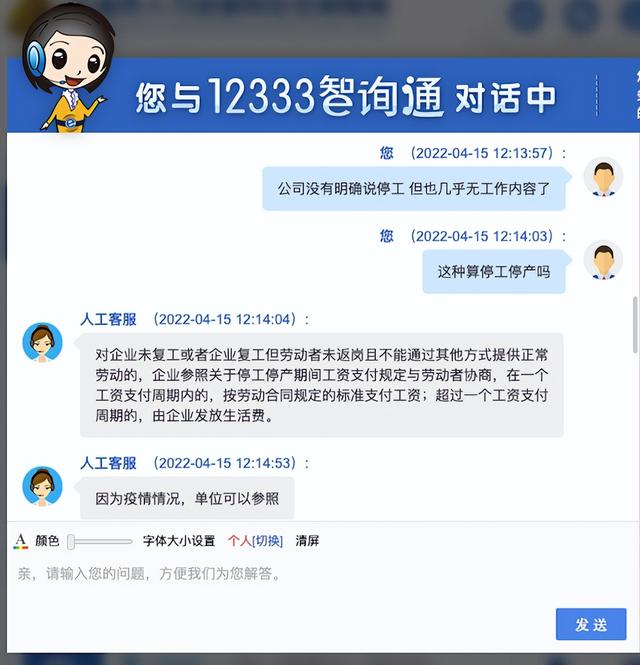The height and width of the screenshot is (665, 640).
Task: Select the bubble 这种算停工停产吗
Action: (494, 271)
